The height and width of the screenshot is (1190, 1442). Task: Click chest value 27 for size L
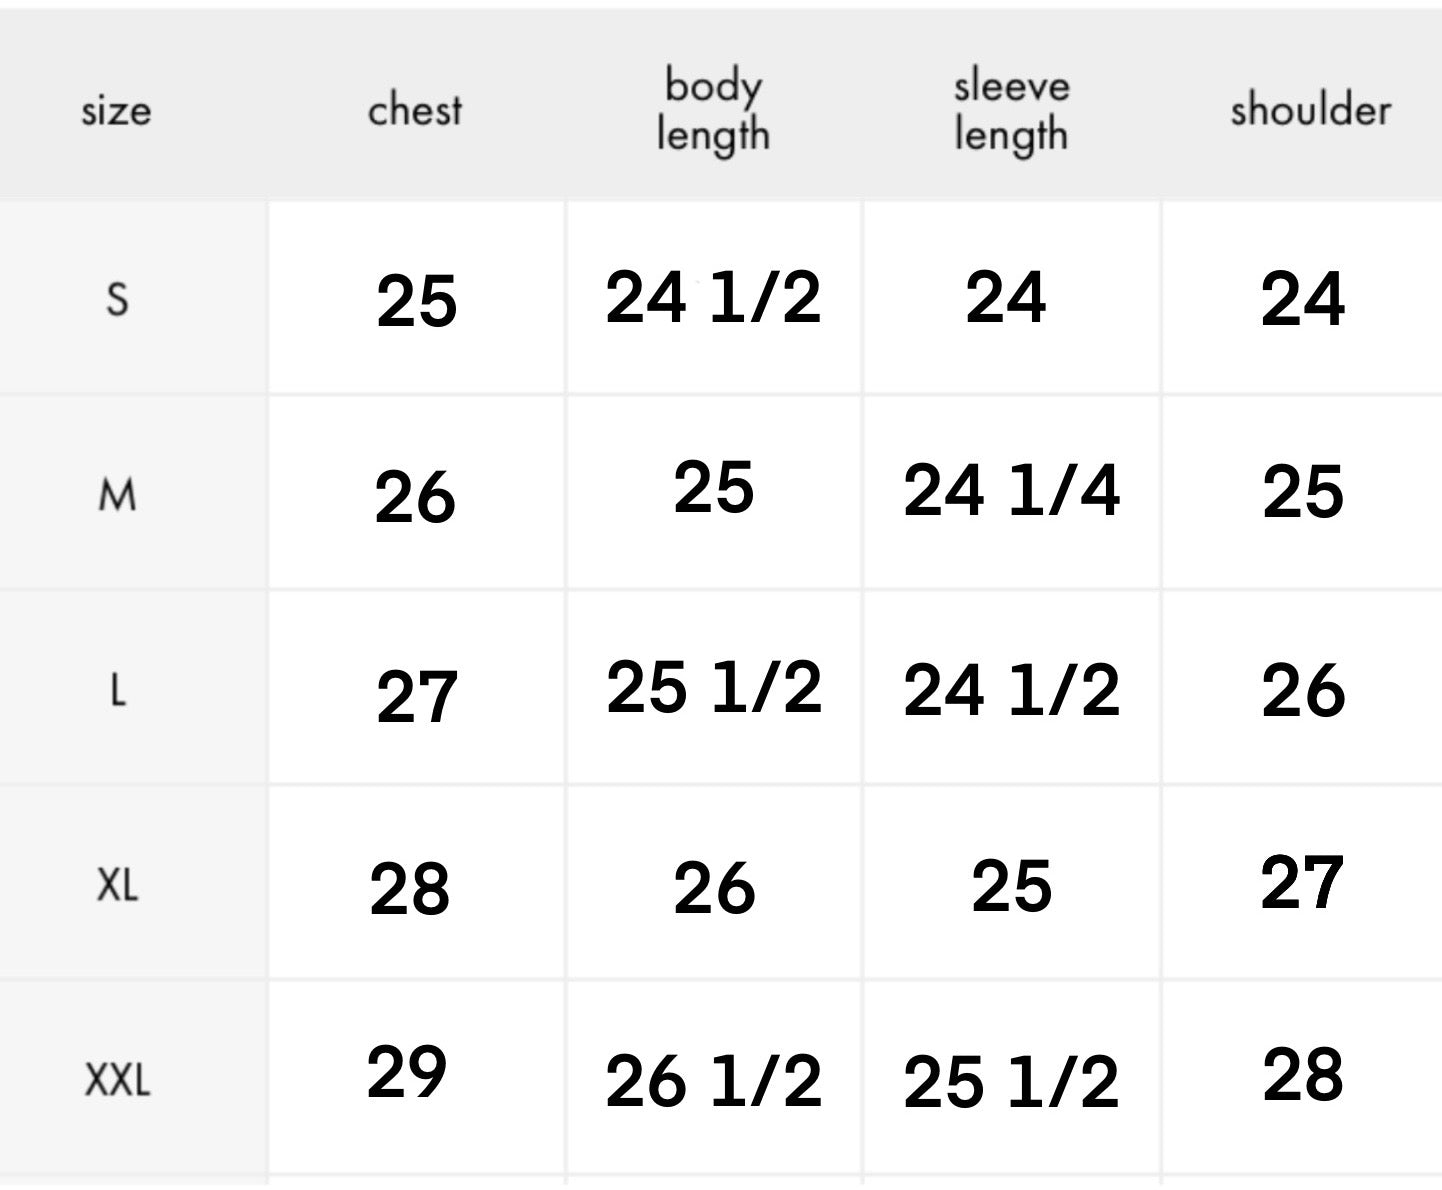point(417,697)
